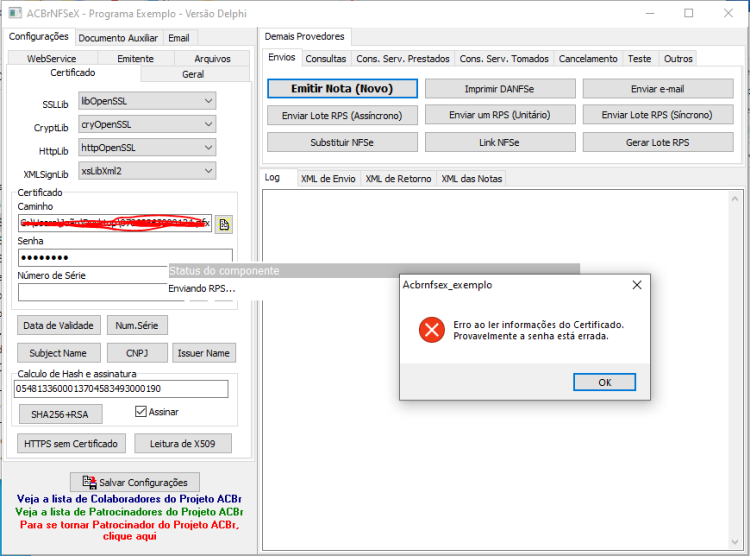Click the CNPJ button
This screenshot has width=750, height=556.
click(x=137, y=353)
